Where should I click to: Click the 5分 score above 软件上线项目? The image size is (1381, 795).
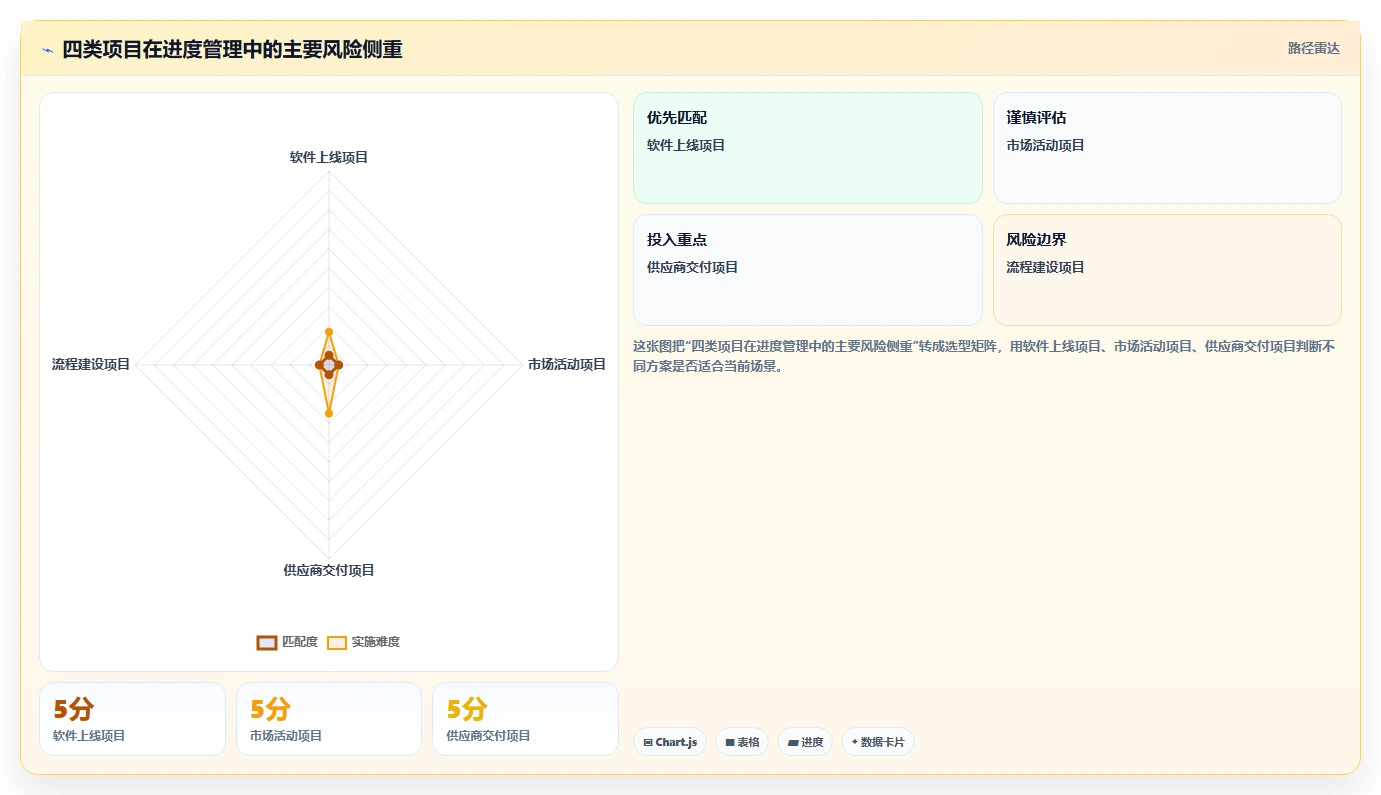[x=73, y=709]
